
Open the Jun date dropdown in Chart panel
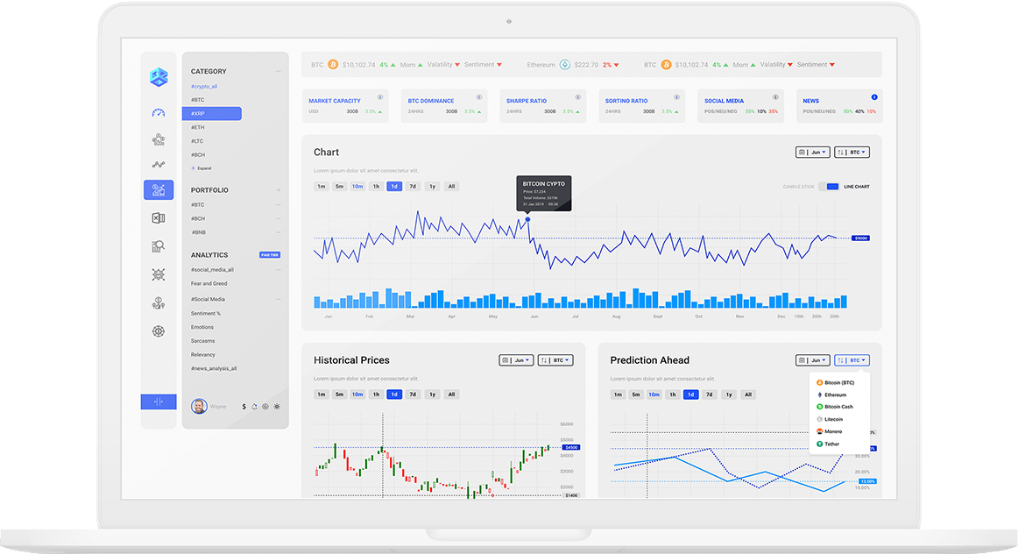pos(812,152)
